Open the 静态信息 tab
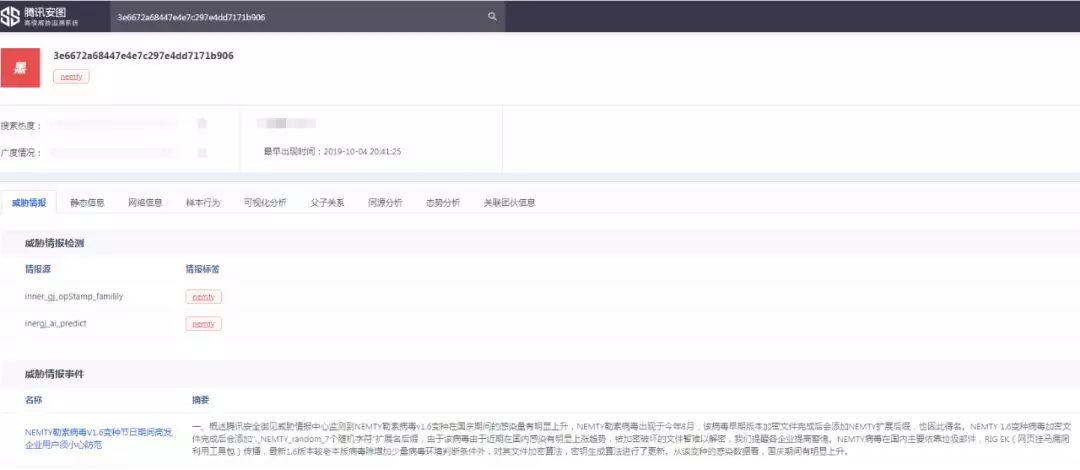Screen dimensions: 1080x470 pyautogui.click(x=87, y=202)
